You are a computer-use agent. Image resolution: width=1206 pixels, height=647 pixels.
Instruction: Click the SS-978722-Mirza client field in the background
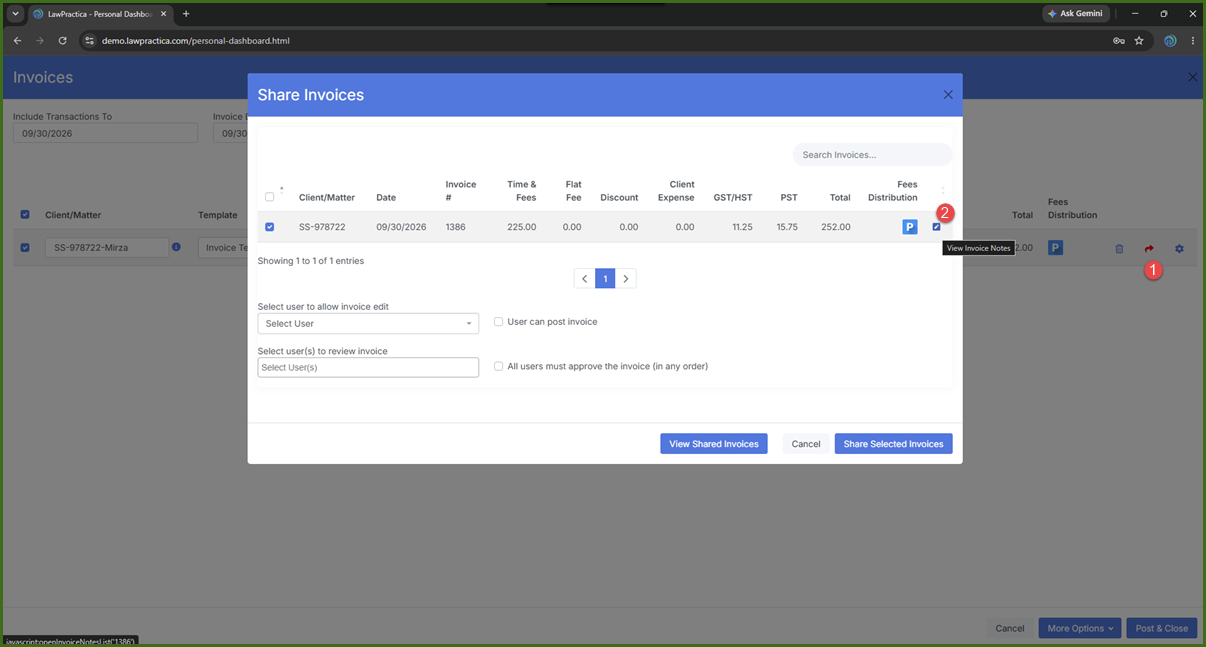tap(107, 247)
